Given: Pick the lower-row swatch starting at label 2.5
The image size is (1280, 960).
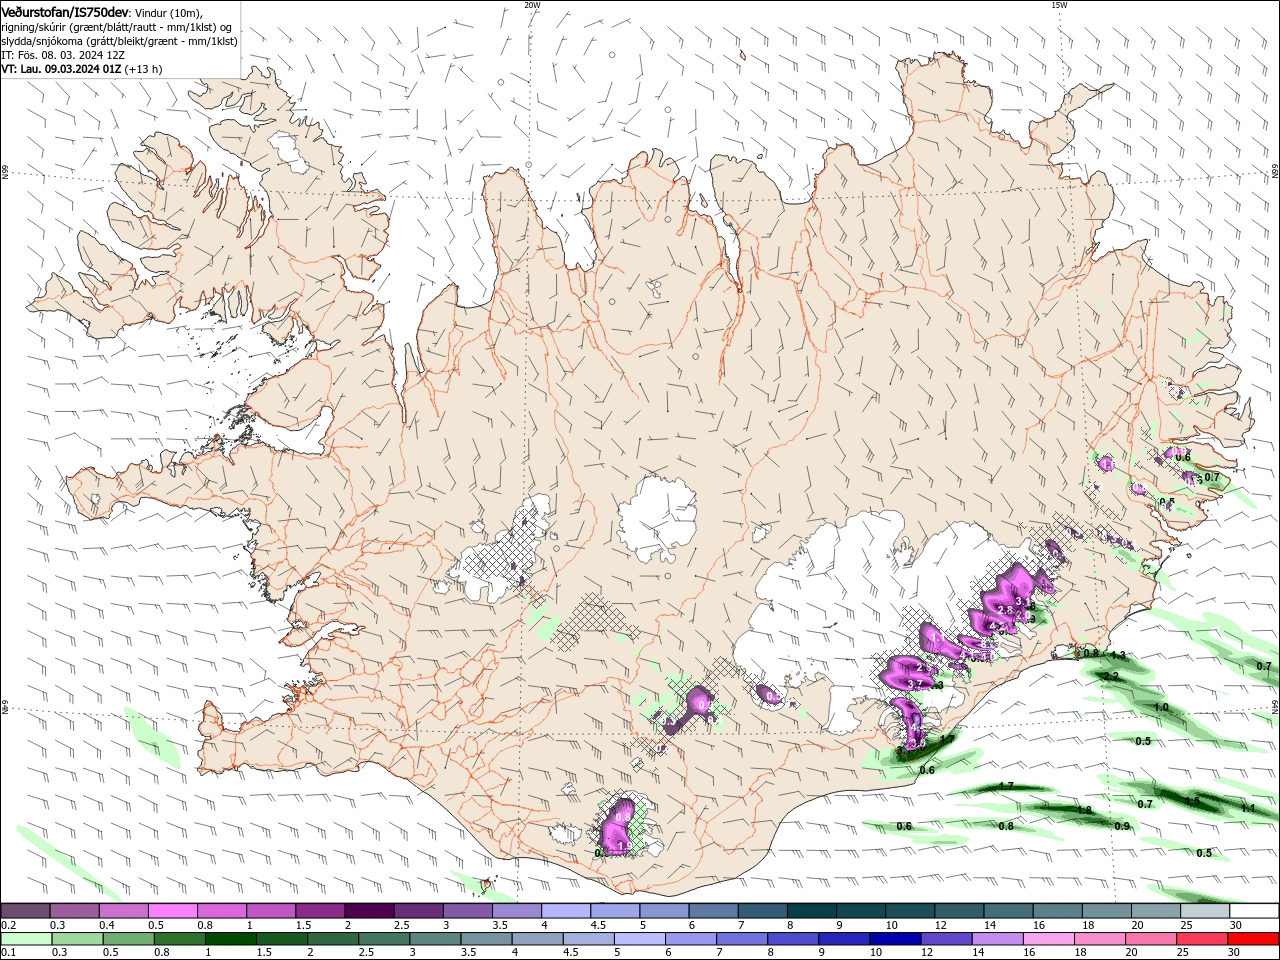Looking at the screenshot, I should [384, 939].
